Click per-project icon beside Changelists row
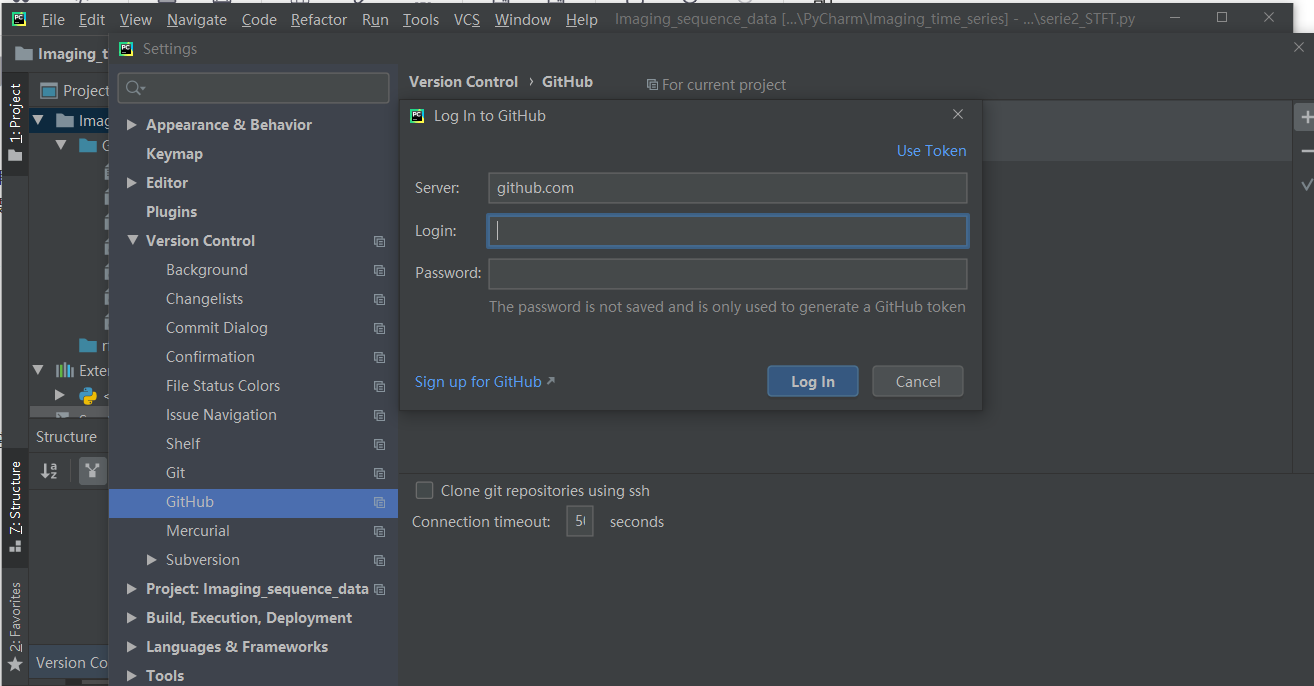The height and width of the screenshot is (686, 1314). (379, 299)
